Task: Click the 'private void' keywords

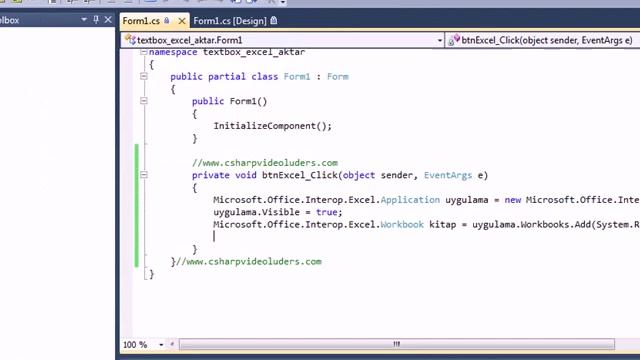Action: [224, 175]
